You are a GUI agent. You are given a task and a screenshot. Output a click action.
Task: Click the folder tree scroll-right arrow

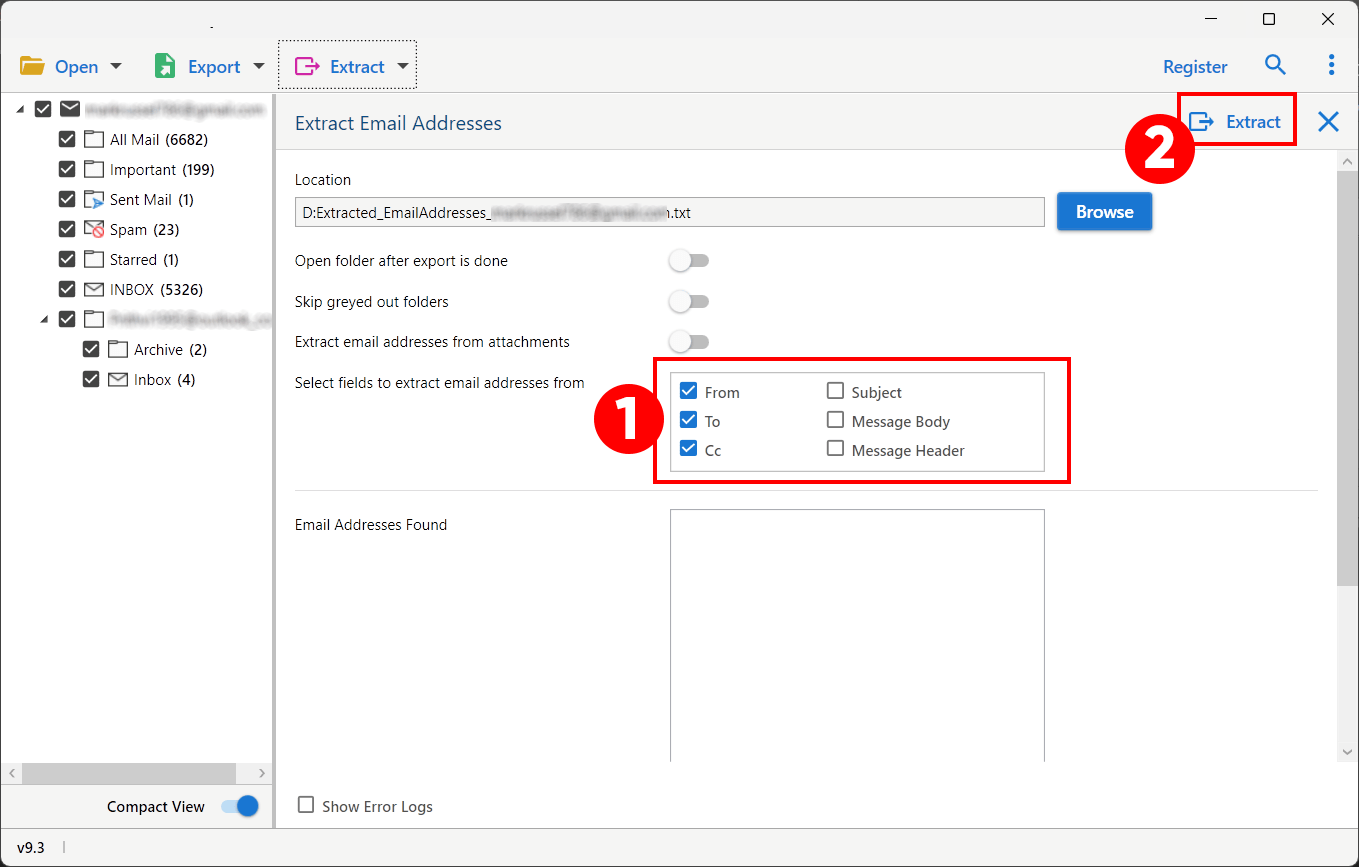262,773
